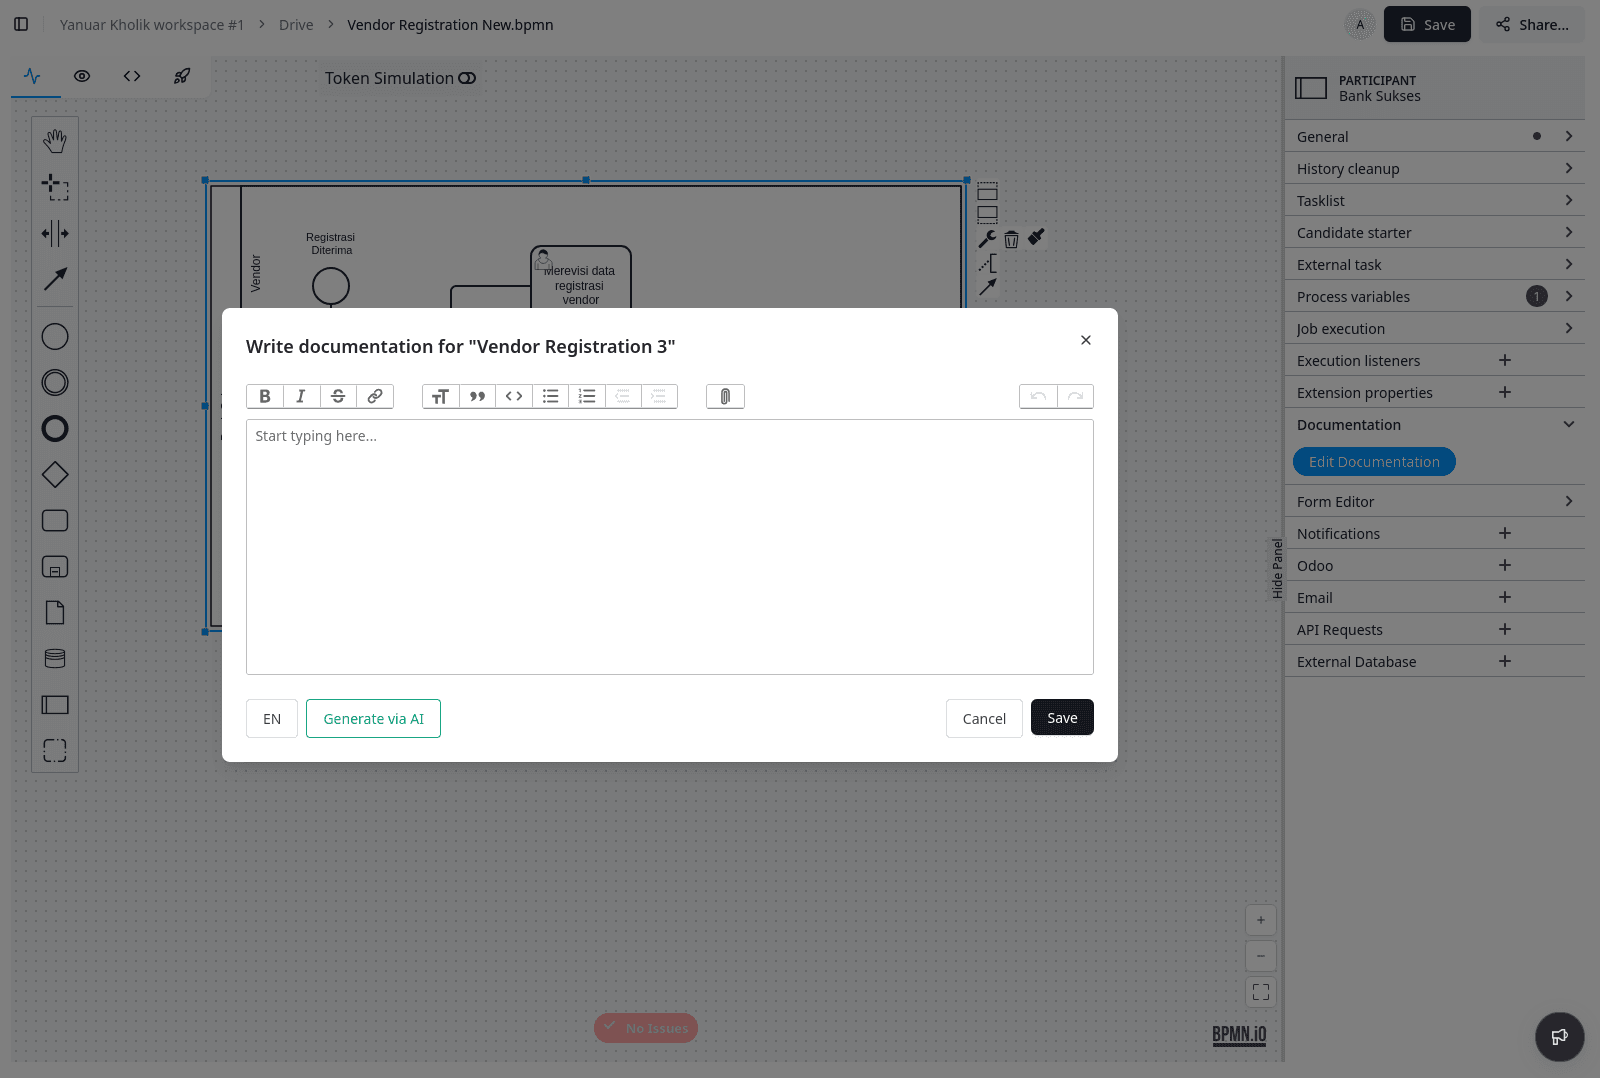Click the Generate via AI button
Screen dimensions: 1600x1078
(373, 719)
